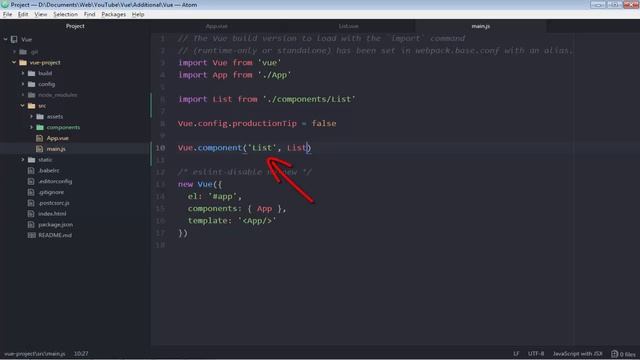Collapse the vue-project folder chevron
640x360 pixels.
click(x=14, y=62)
